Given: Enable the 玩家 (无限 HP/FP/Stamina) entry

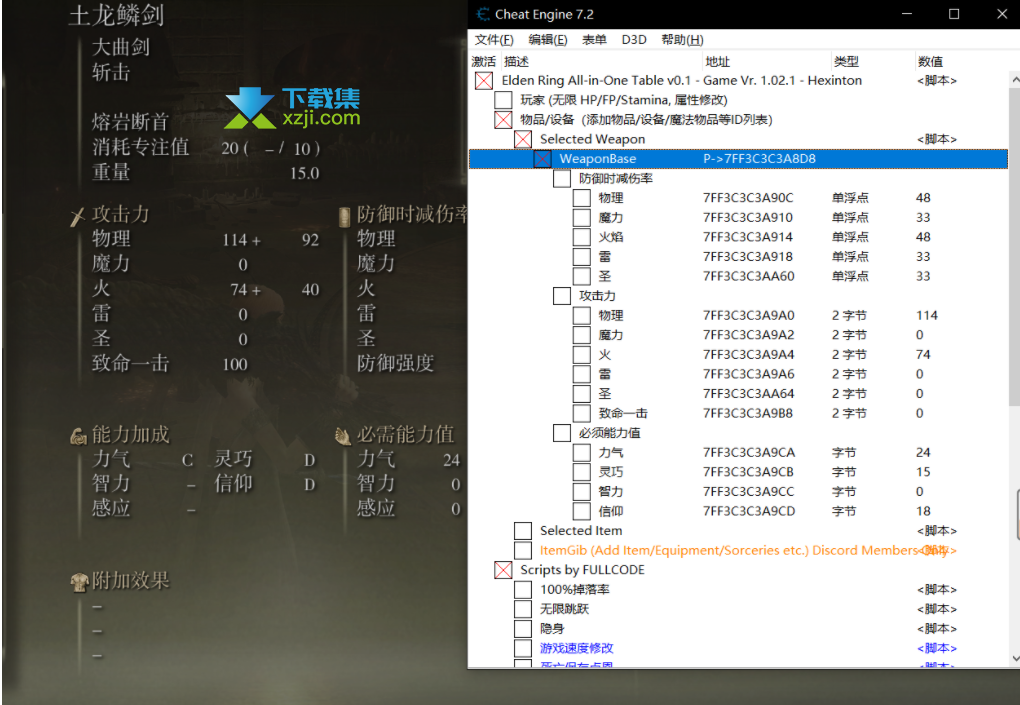Looking at the screenshot, I should click(x=503, y=100).
